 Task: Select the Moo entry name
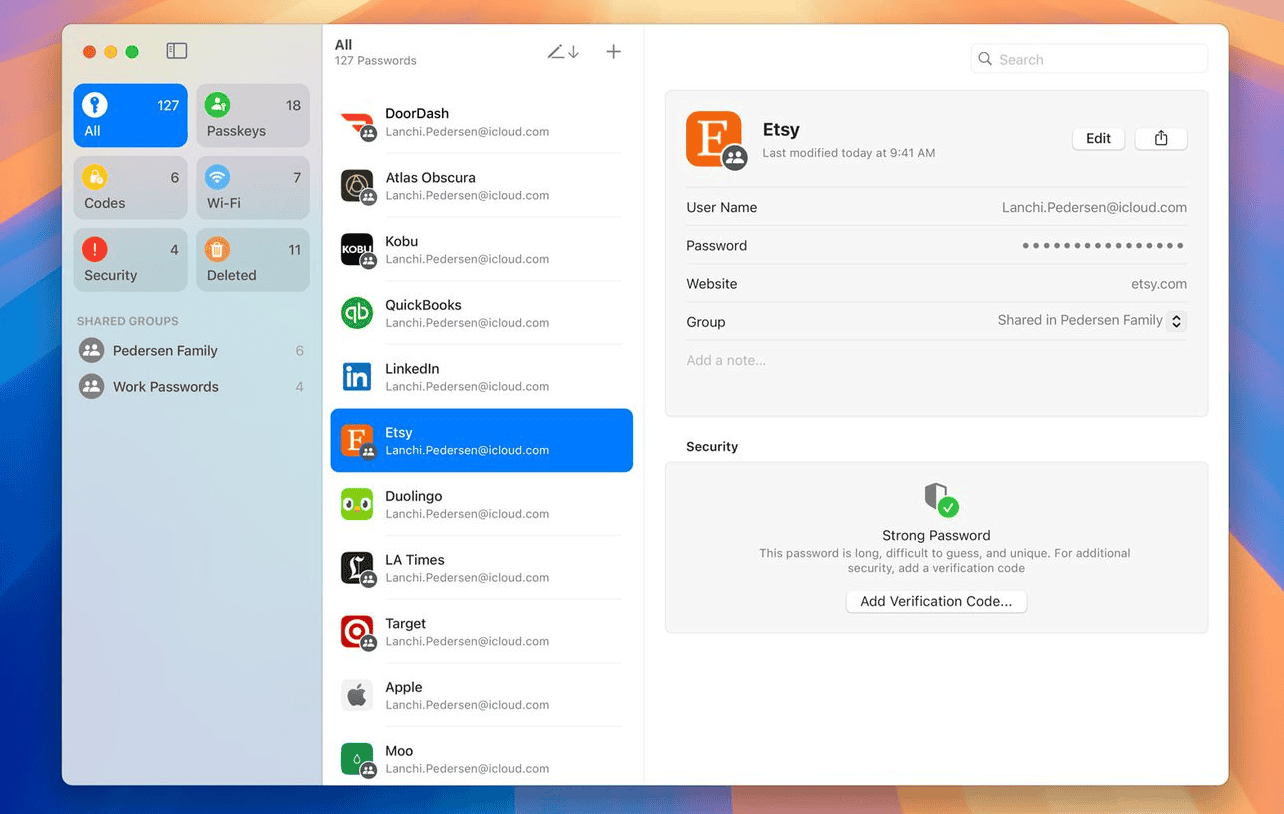coord(399,751)
